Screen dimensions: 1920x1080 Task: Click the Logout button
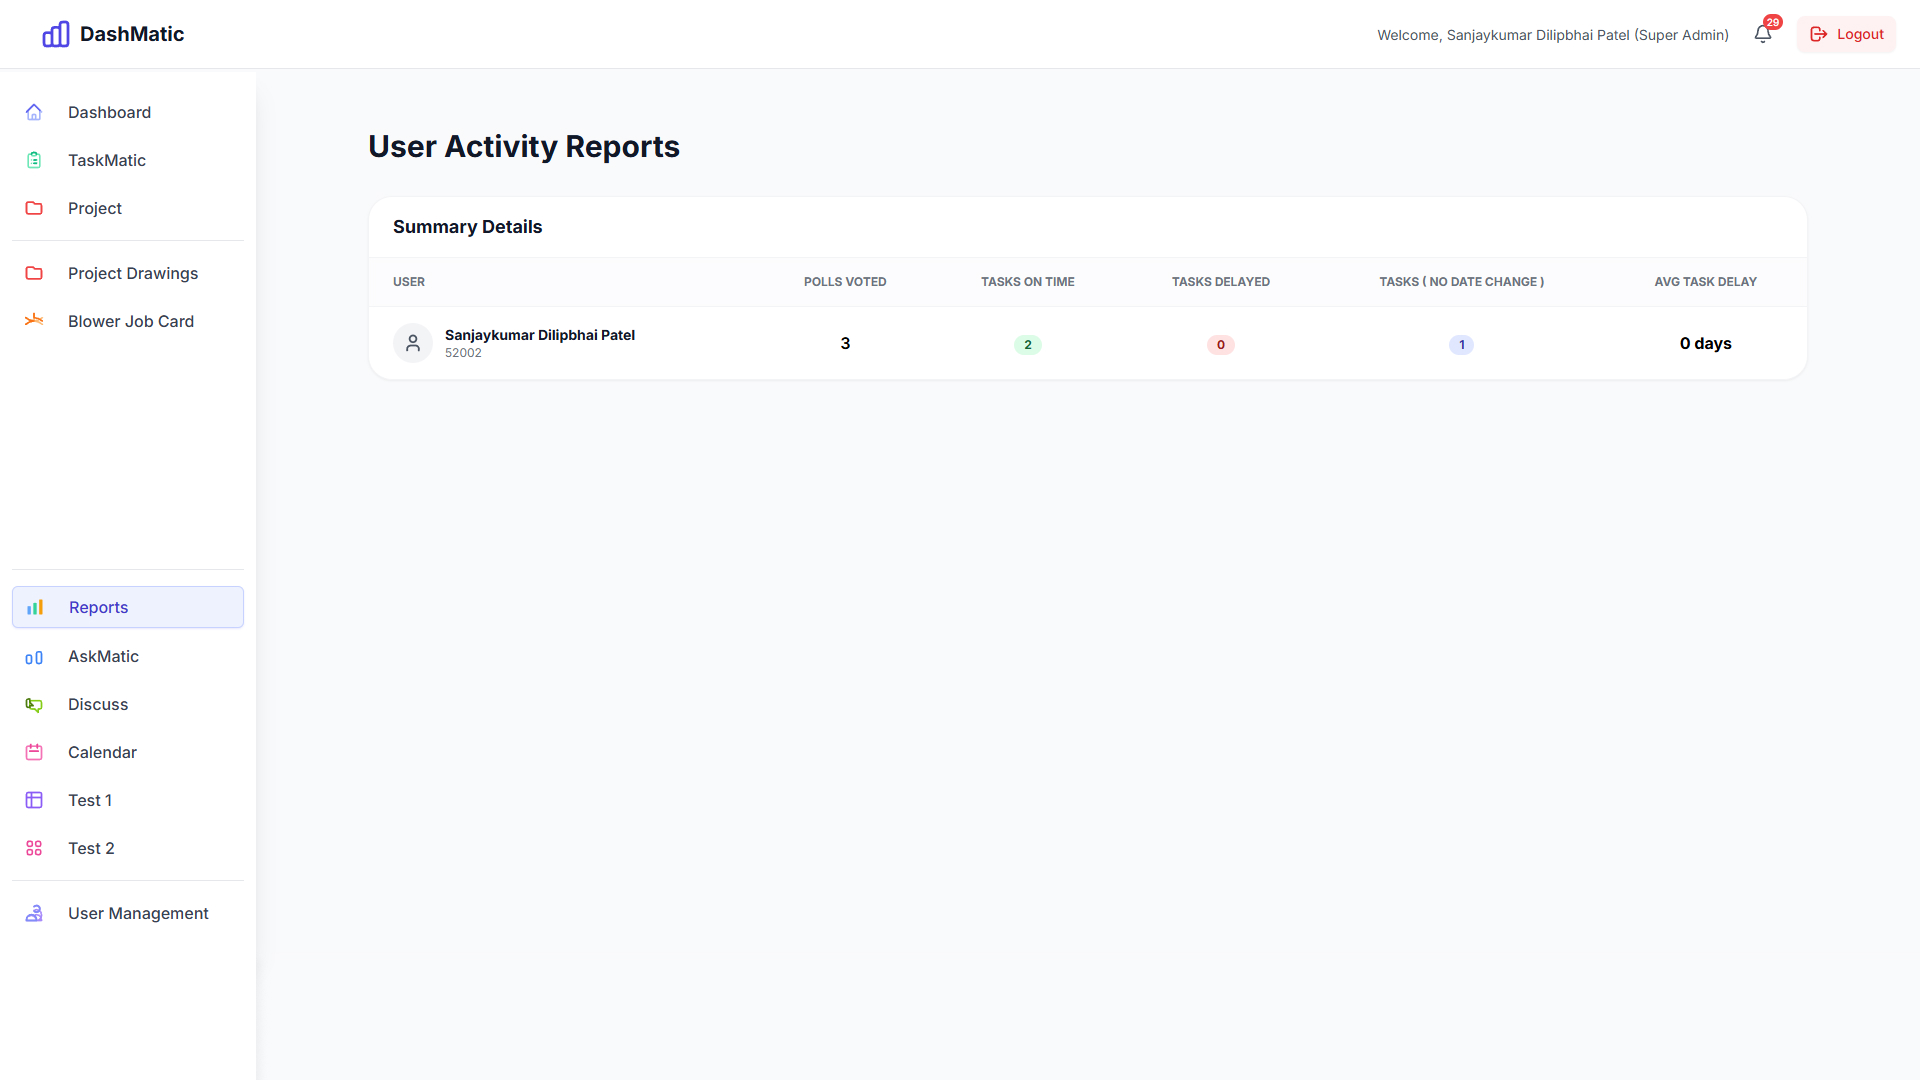point(1846,34)
